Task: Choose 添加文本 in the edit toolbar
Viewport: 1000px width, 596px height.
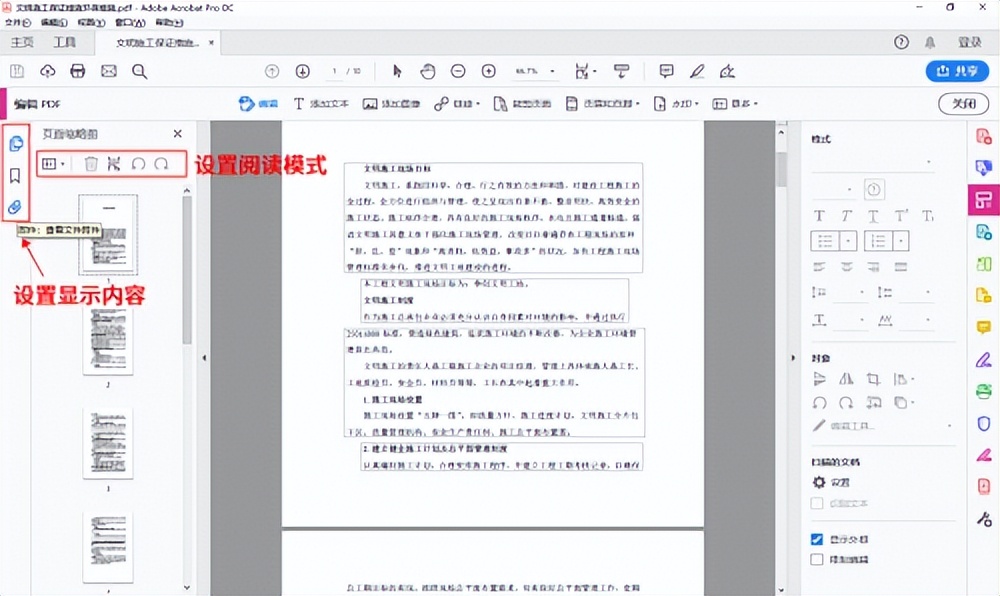Action: pos(321,104)
